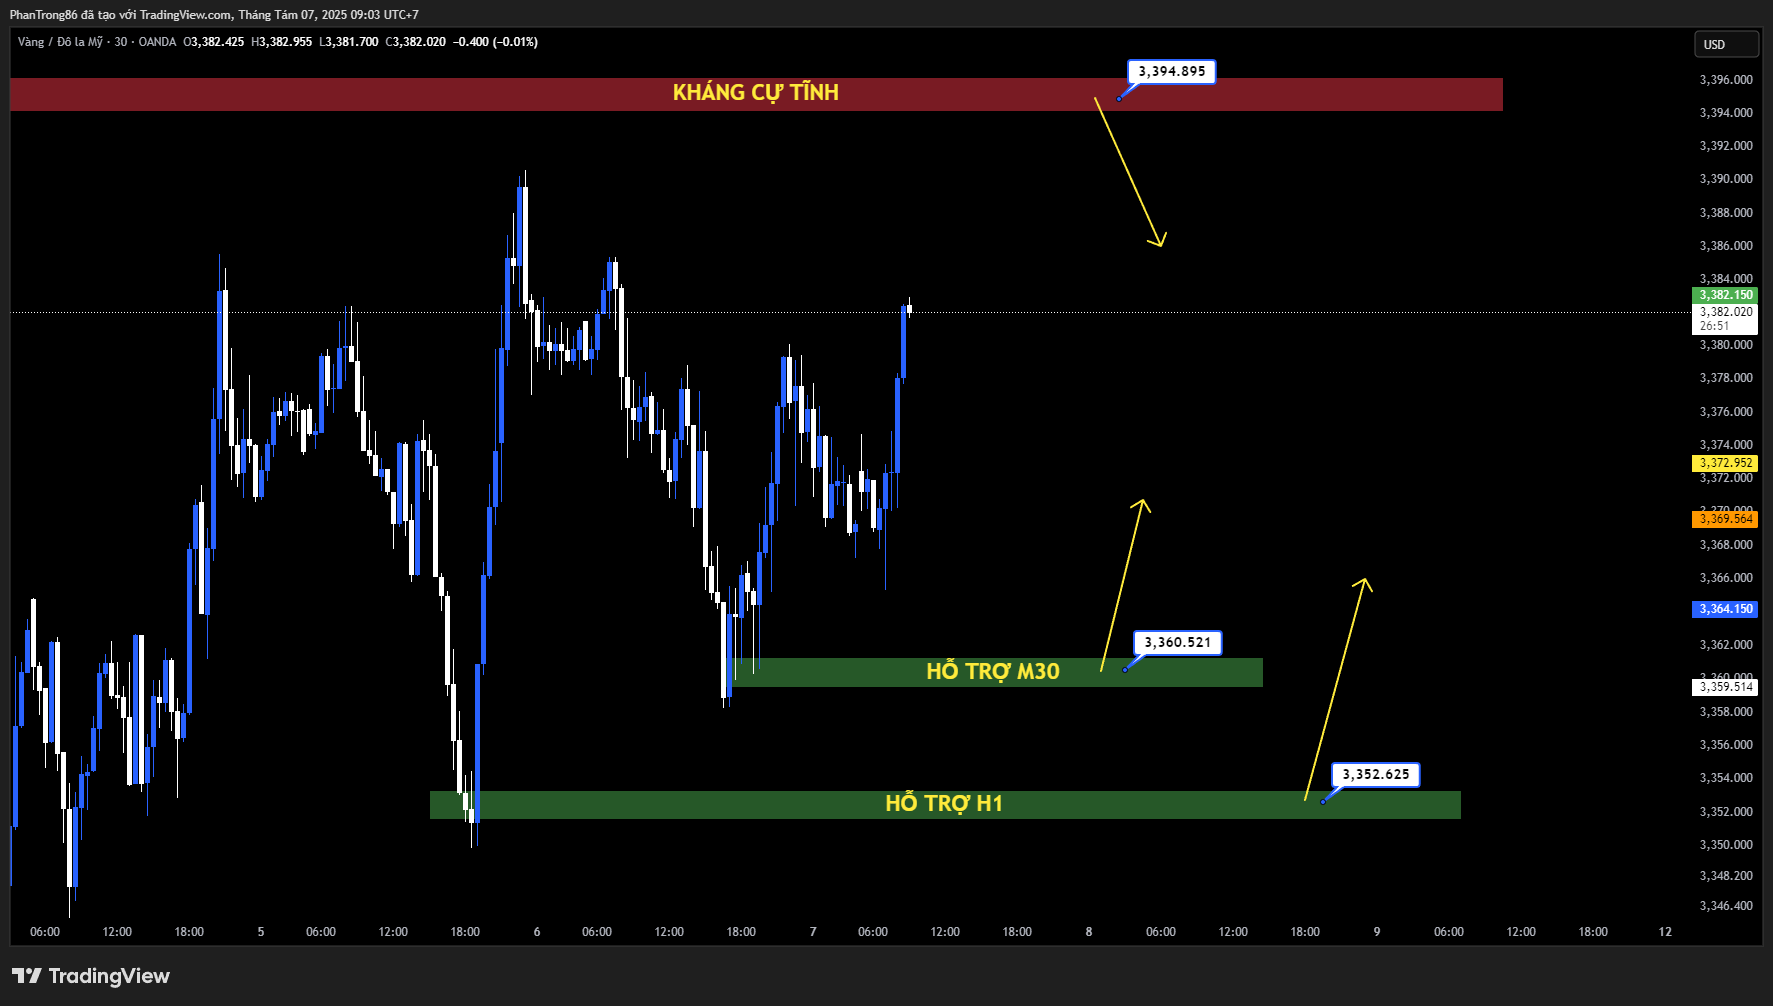Click the OANDA source label
Viewport: 1773px width, 1006px height.
point(157,42)
